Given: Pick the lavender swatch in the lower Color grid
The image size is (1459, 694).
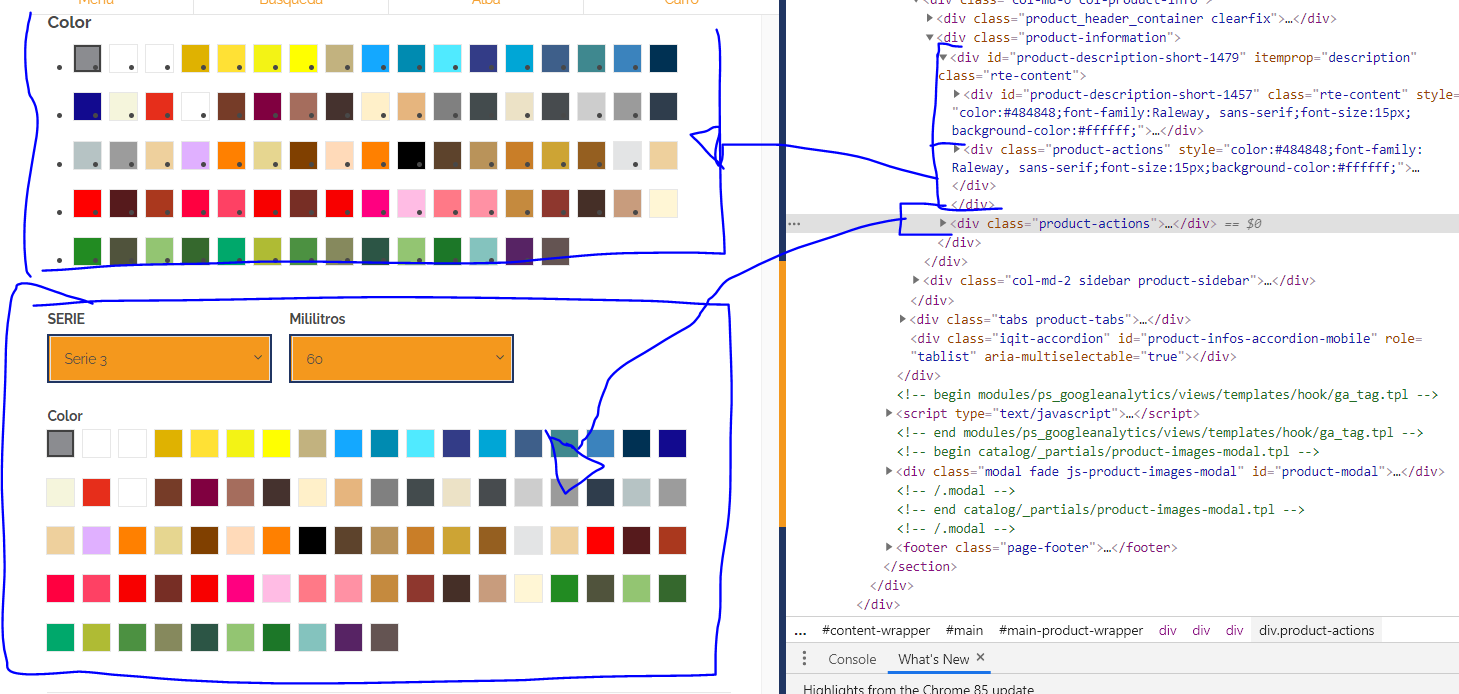Looking at the screenshot, I should (x=97, y=540).
